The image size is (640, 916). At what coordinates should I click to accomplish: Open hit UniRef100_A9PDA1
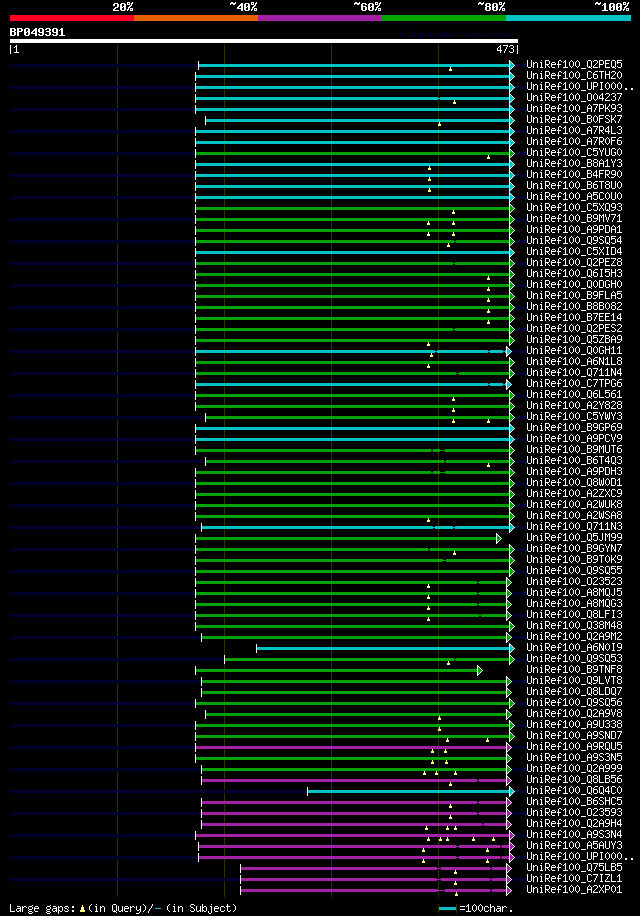[574, 230]
